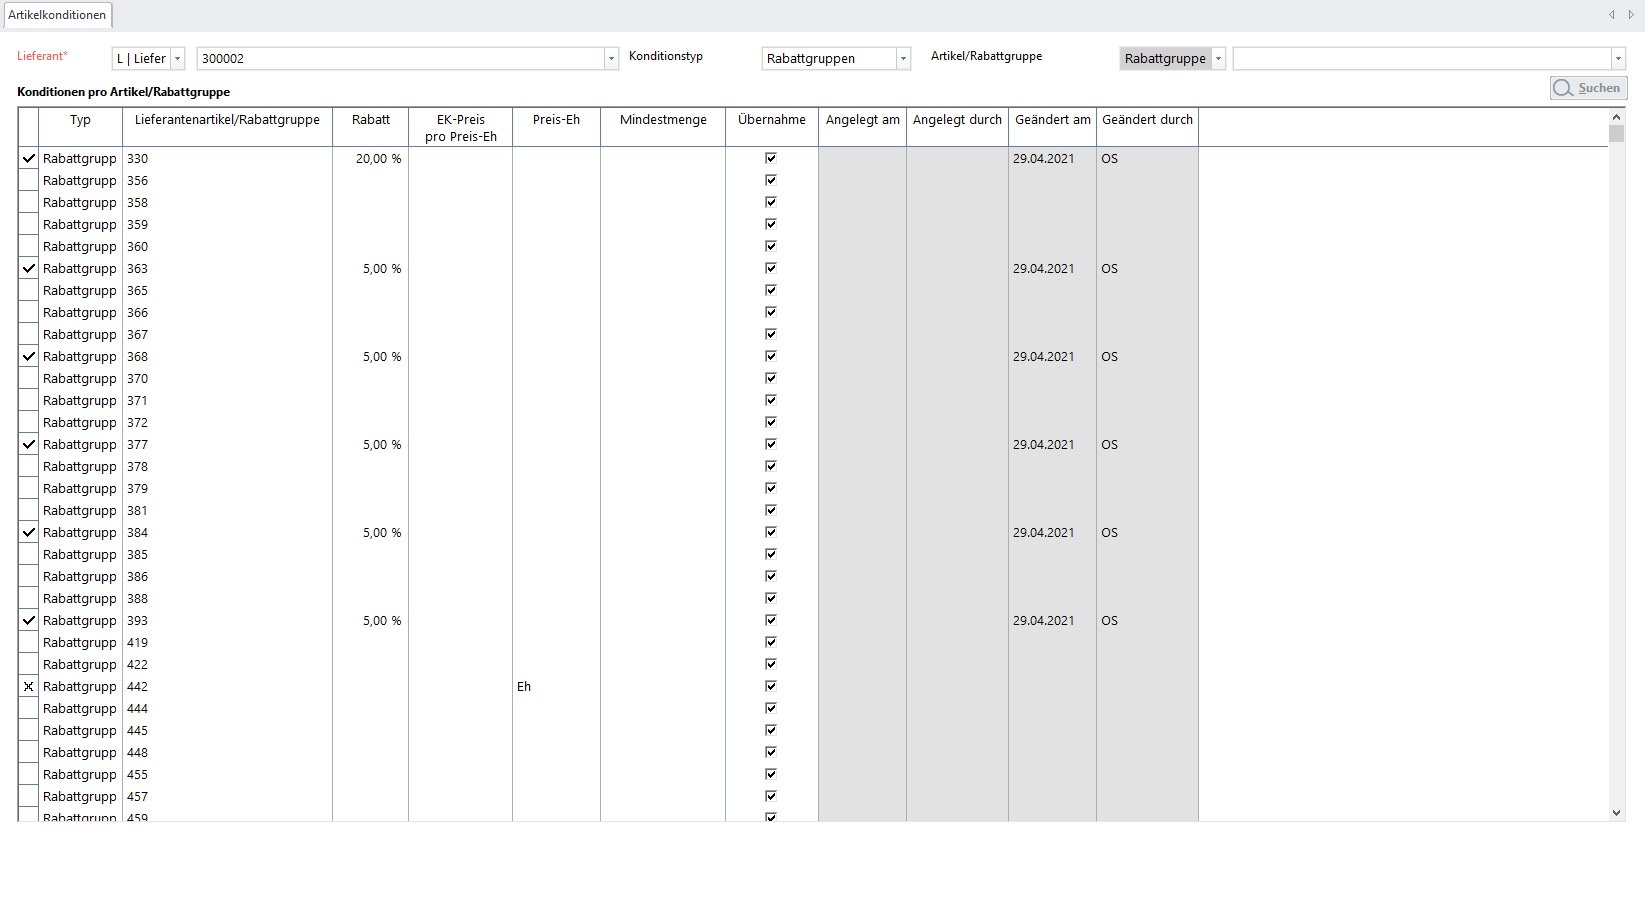Viewport: 1651px width, 897px height.
Task: Uncheck Übernahme for Rabattgruppe 442
Action: (771, 686)
